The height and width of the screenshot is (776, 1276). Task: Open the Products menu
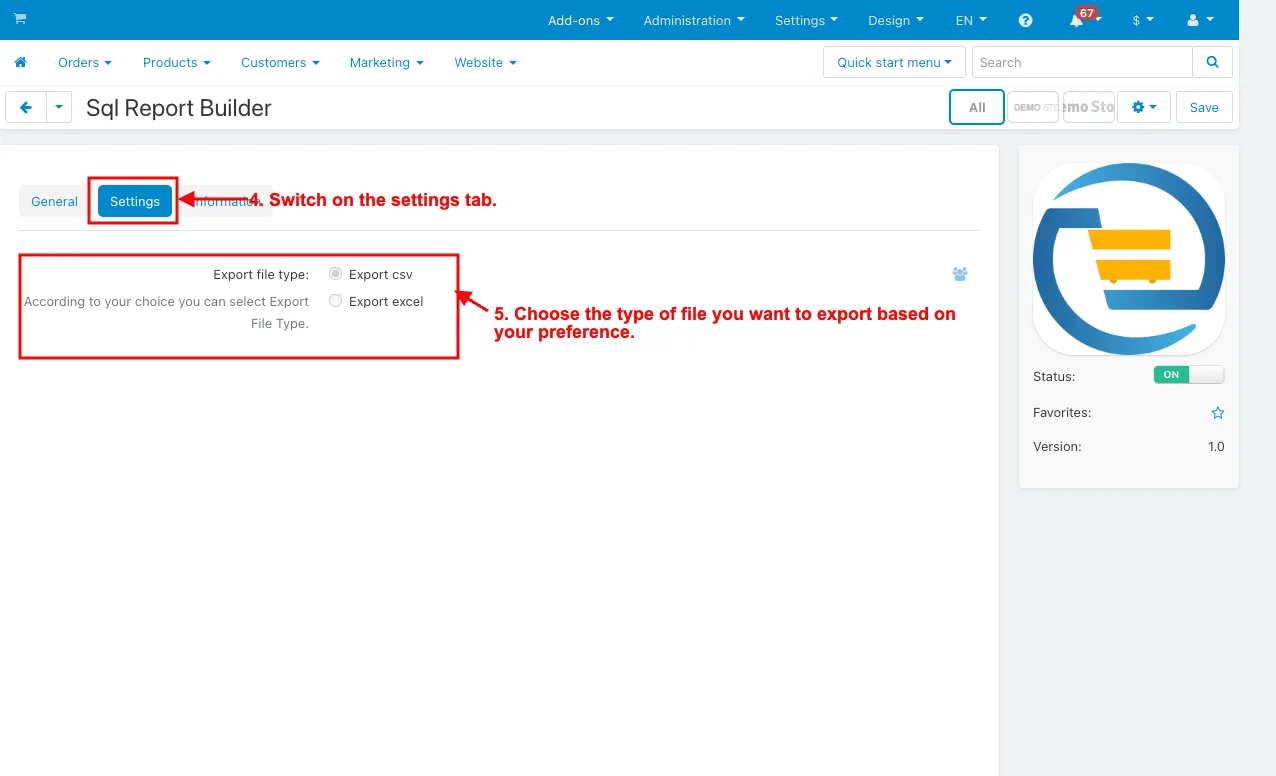[x=177, y=62]
